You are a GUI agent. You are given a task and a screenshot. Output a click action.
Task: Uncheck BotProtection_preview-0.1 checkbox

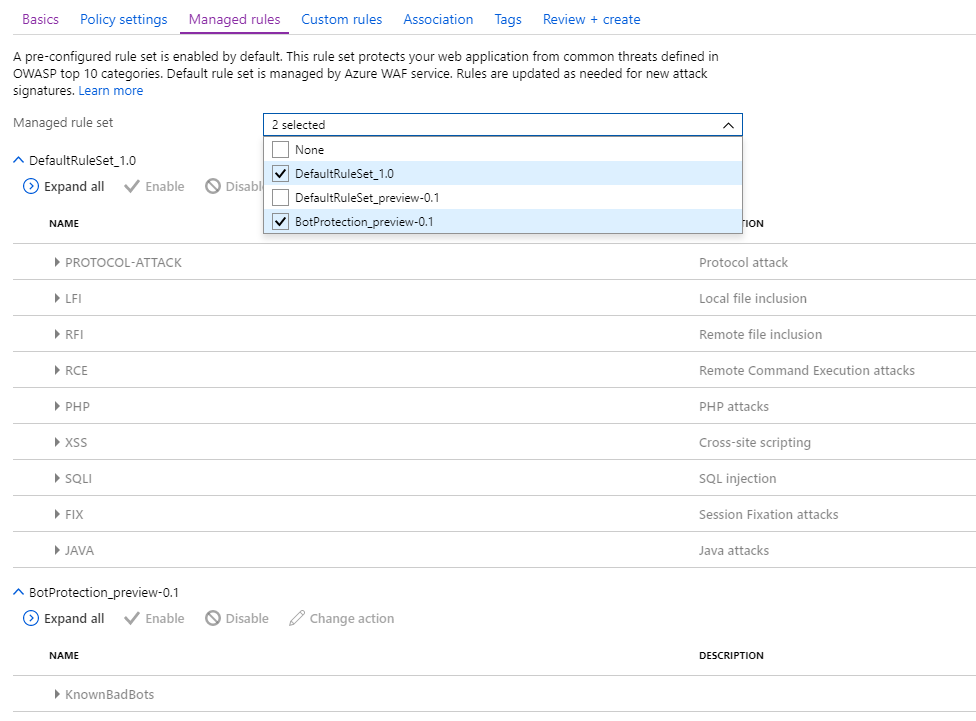click(x=281, y=222)
